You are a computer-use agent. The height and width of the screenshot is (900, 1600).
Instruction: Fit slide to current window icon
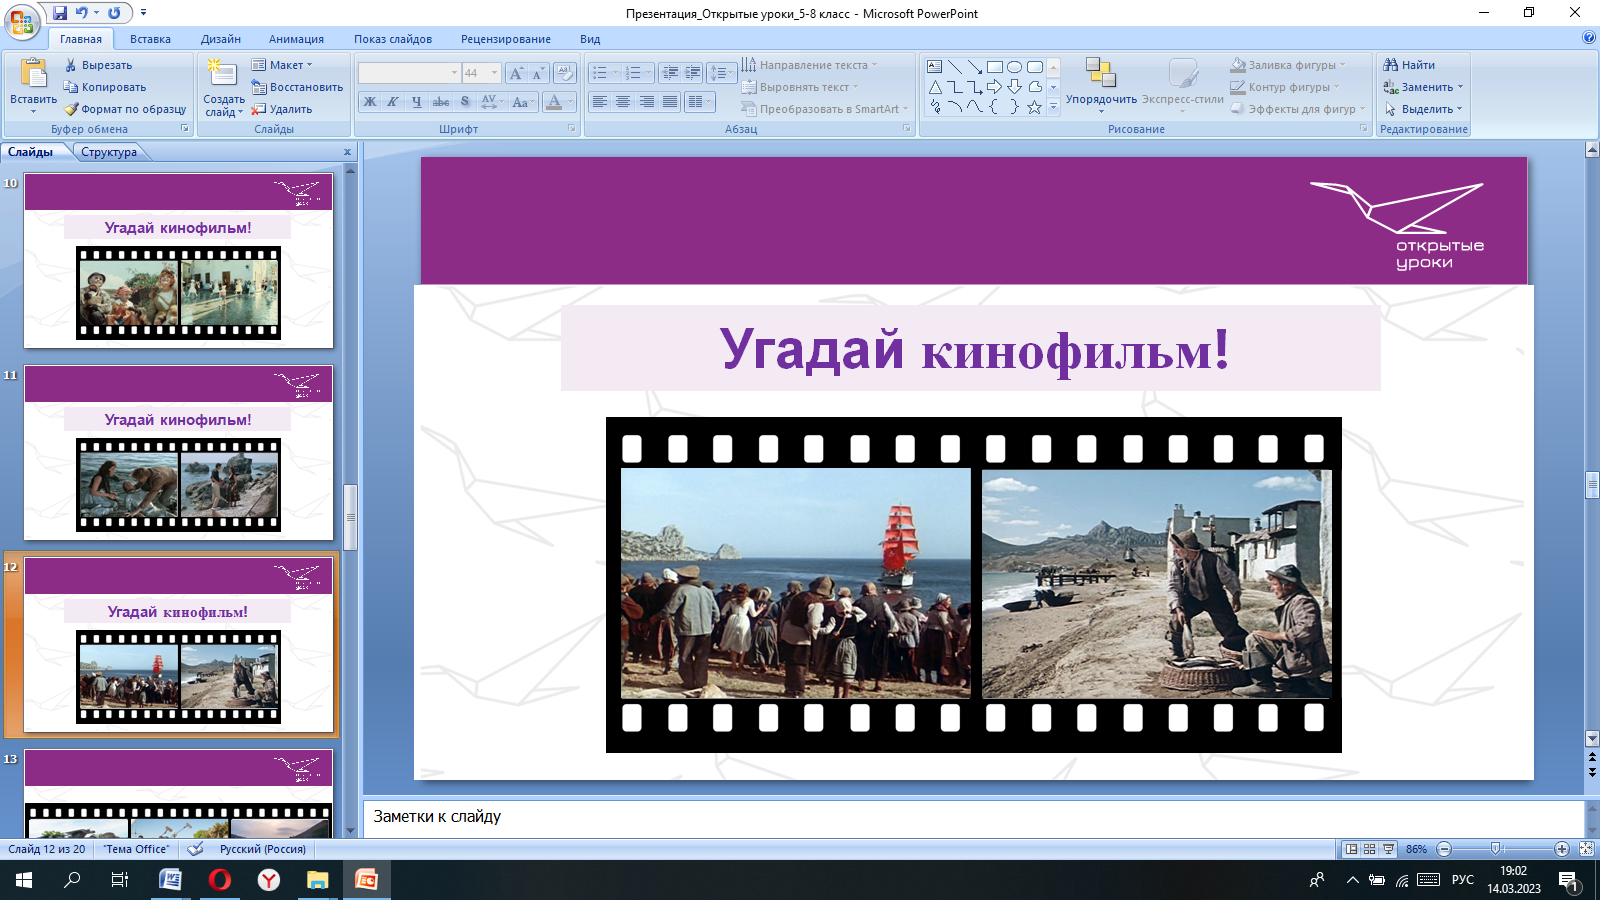pyautogui.click(x=1586, y=849)
